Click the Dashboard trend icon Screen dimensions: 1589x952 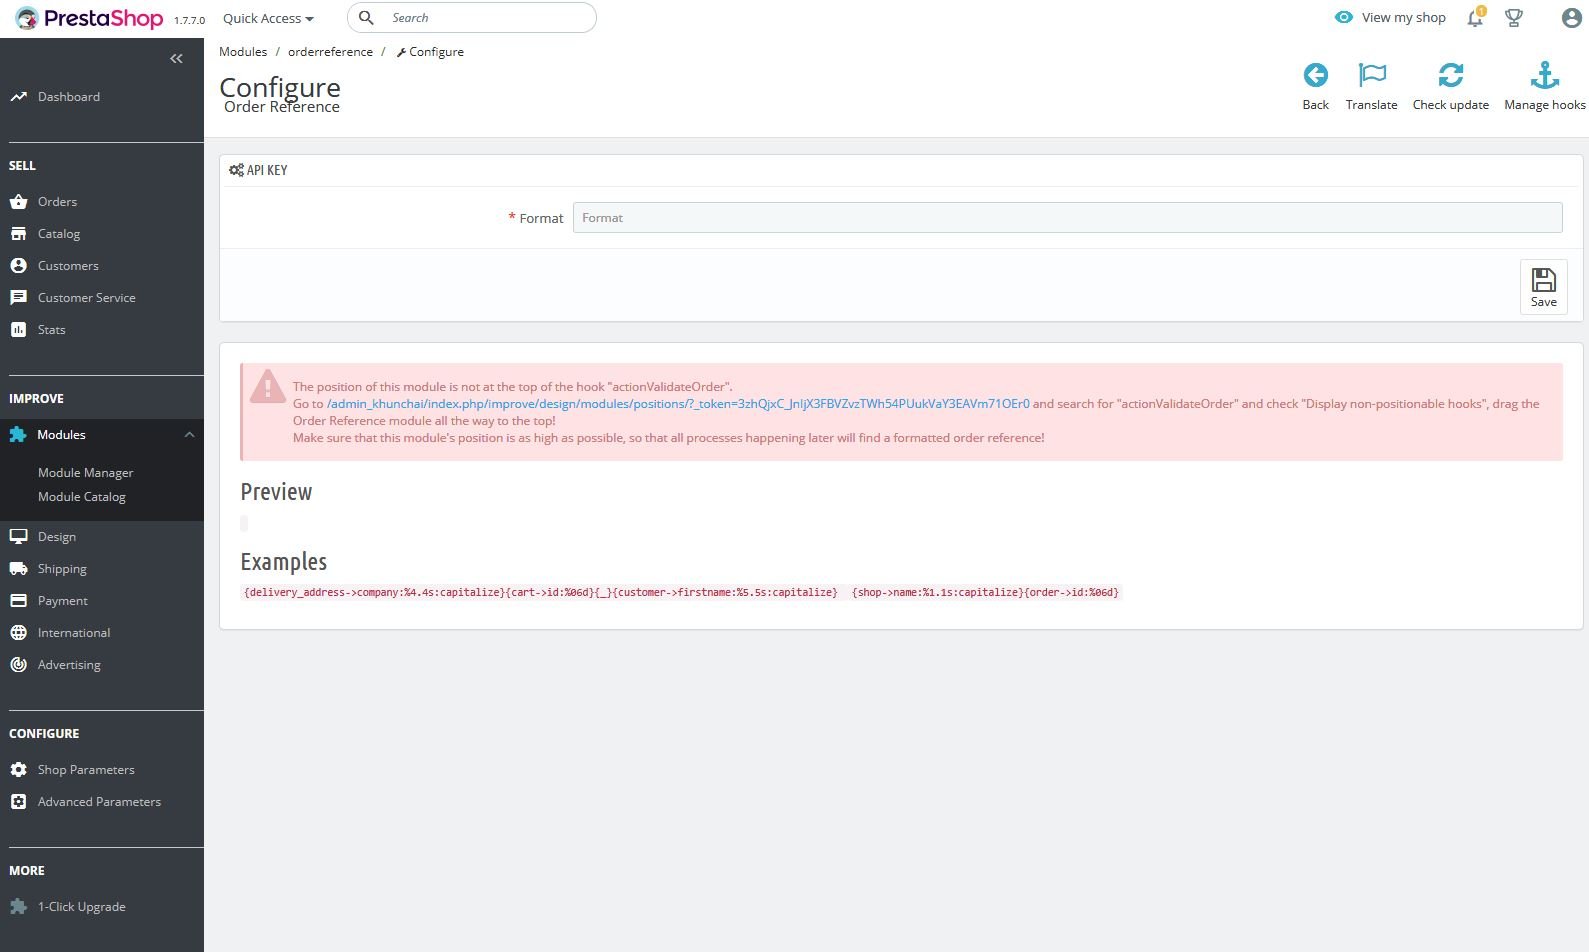(18, 97)
